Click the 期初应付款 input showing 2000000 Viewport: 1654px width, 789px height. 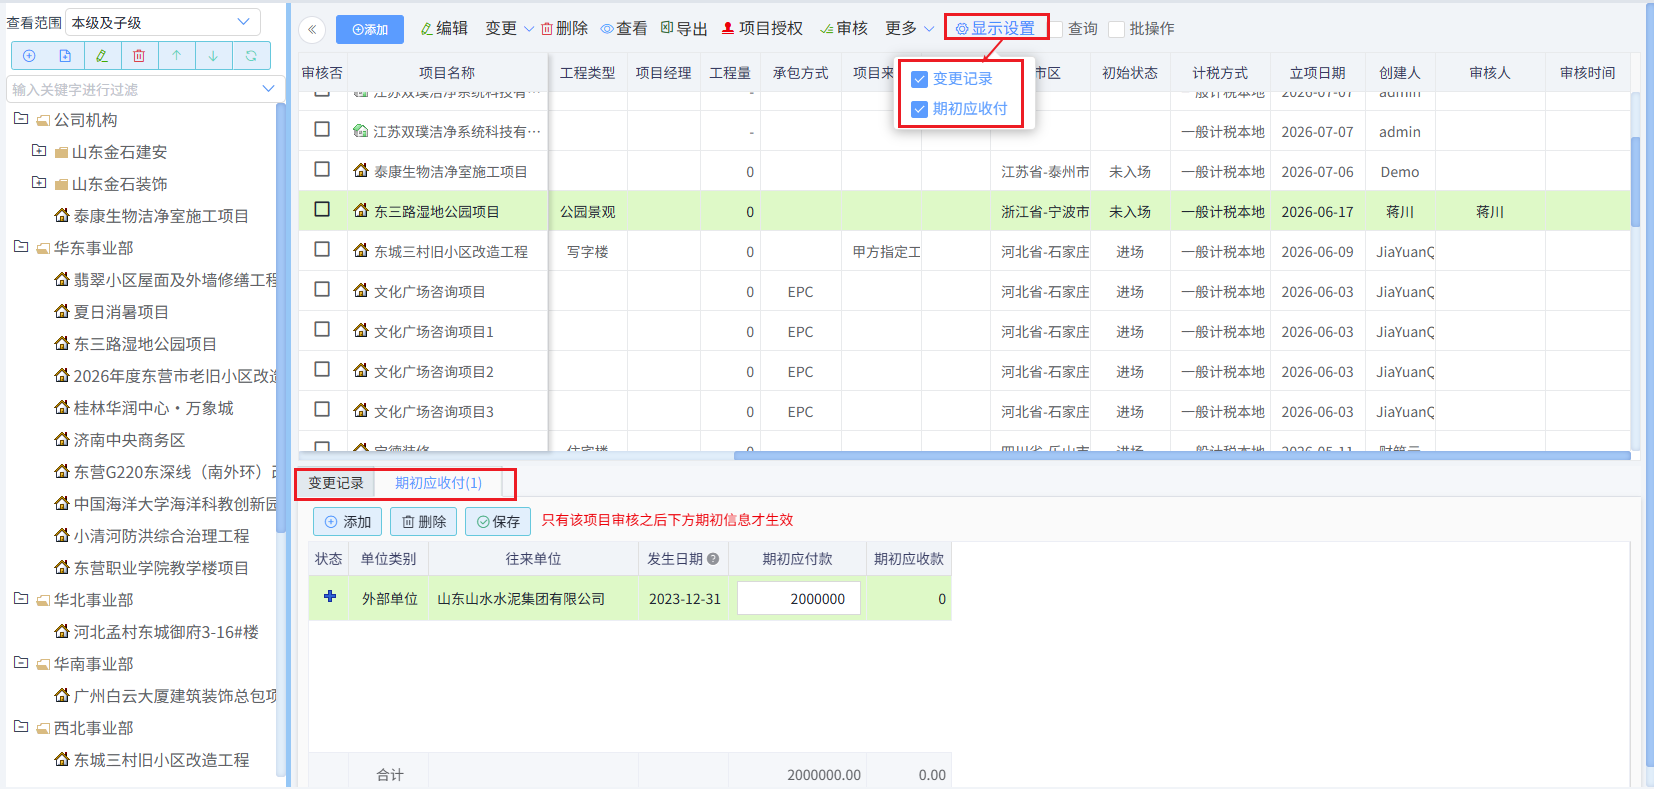[799, 599]
